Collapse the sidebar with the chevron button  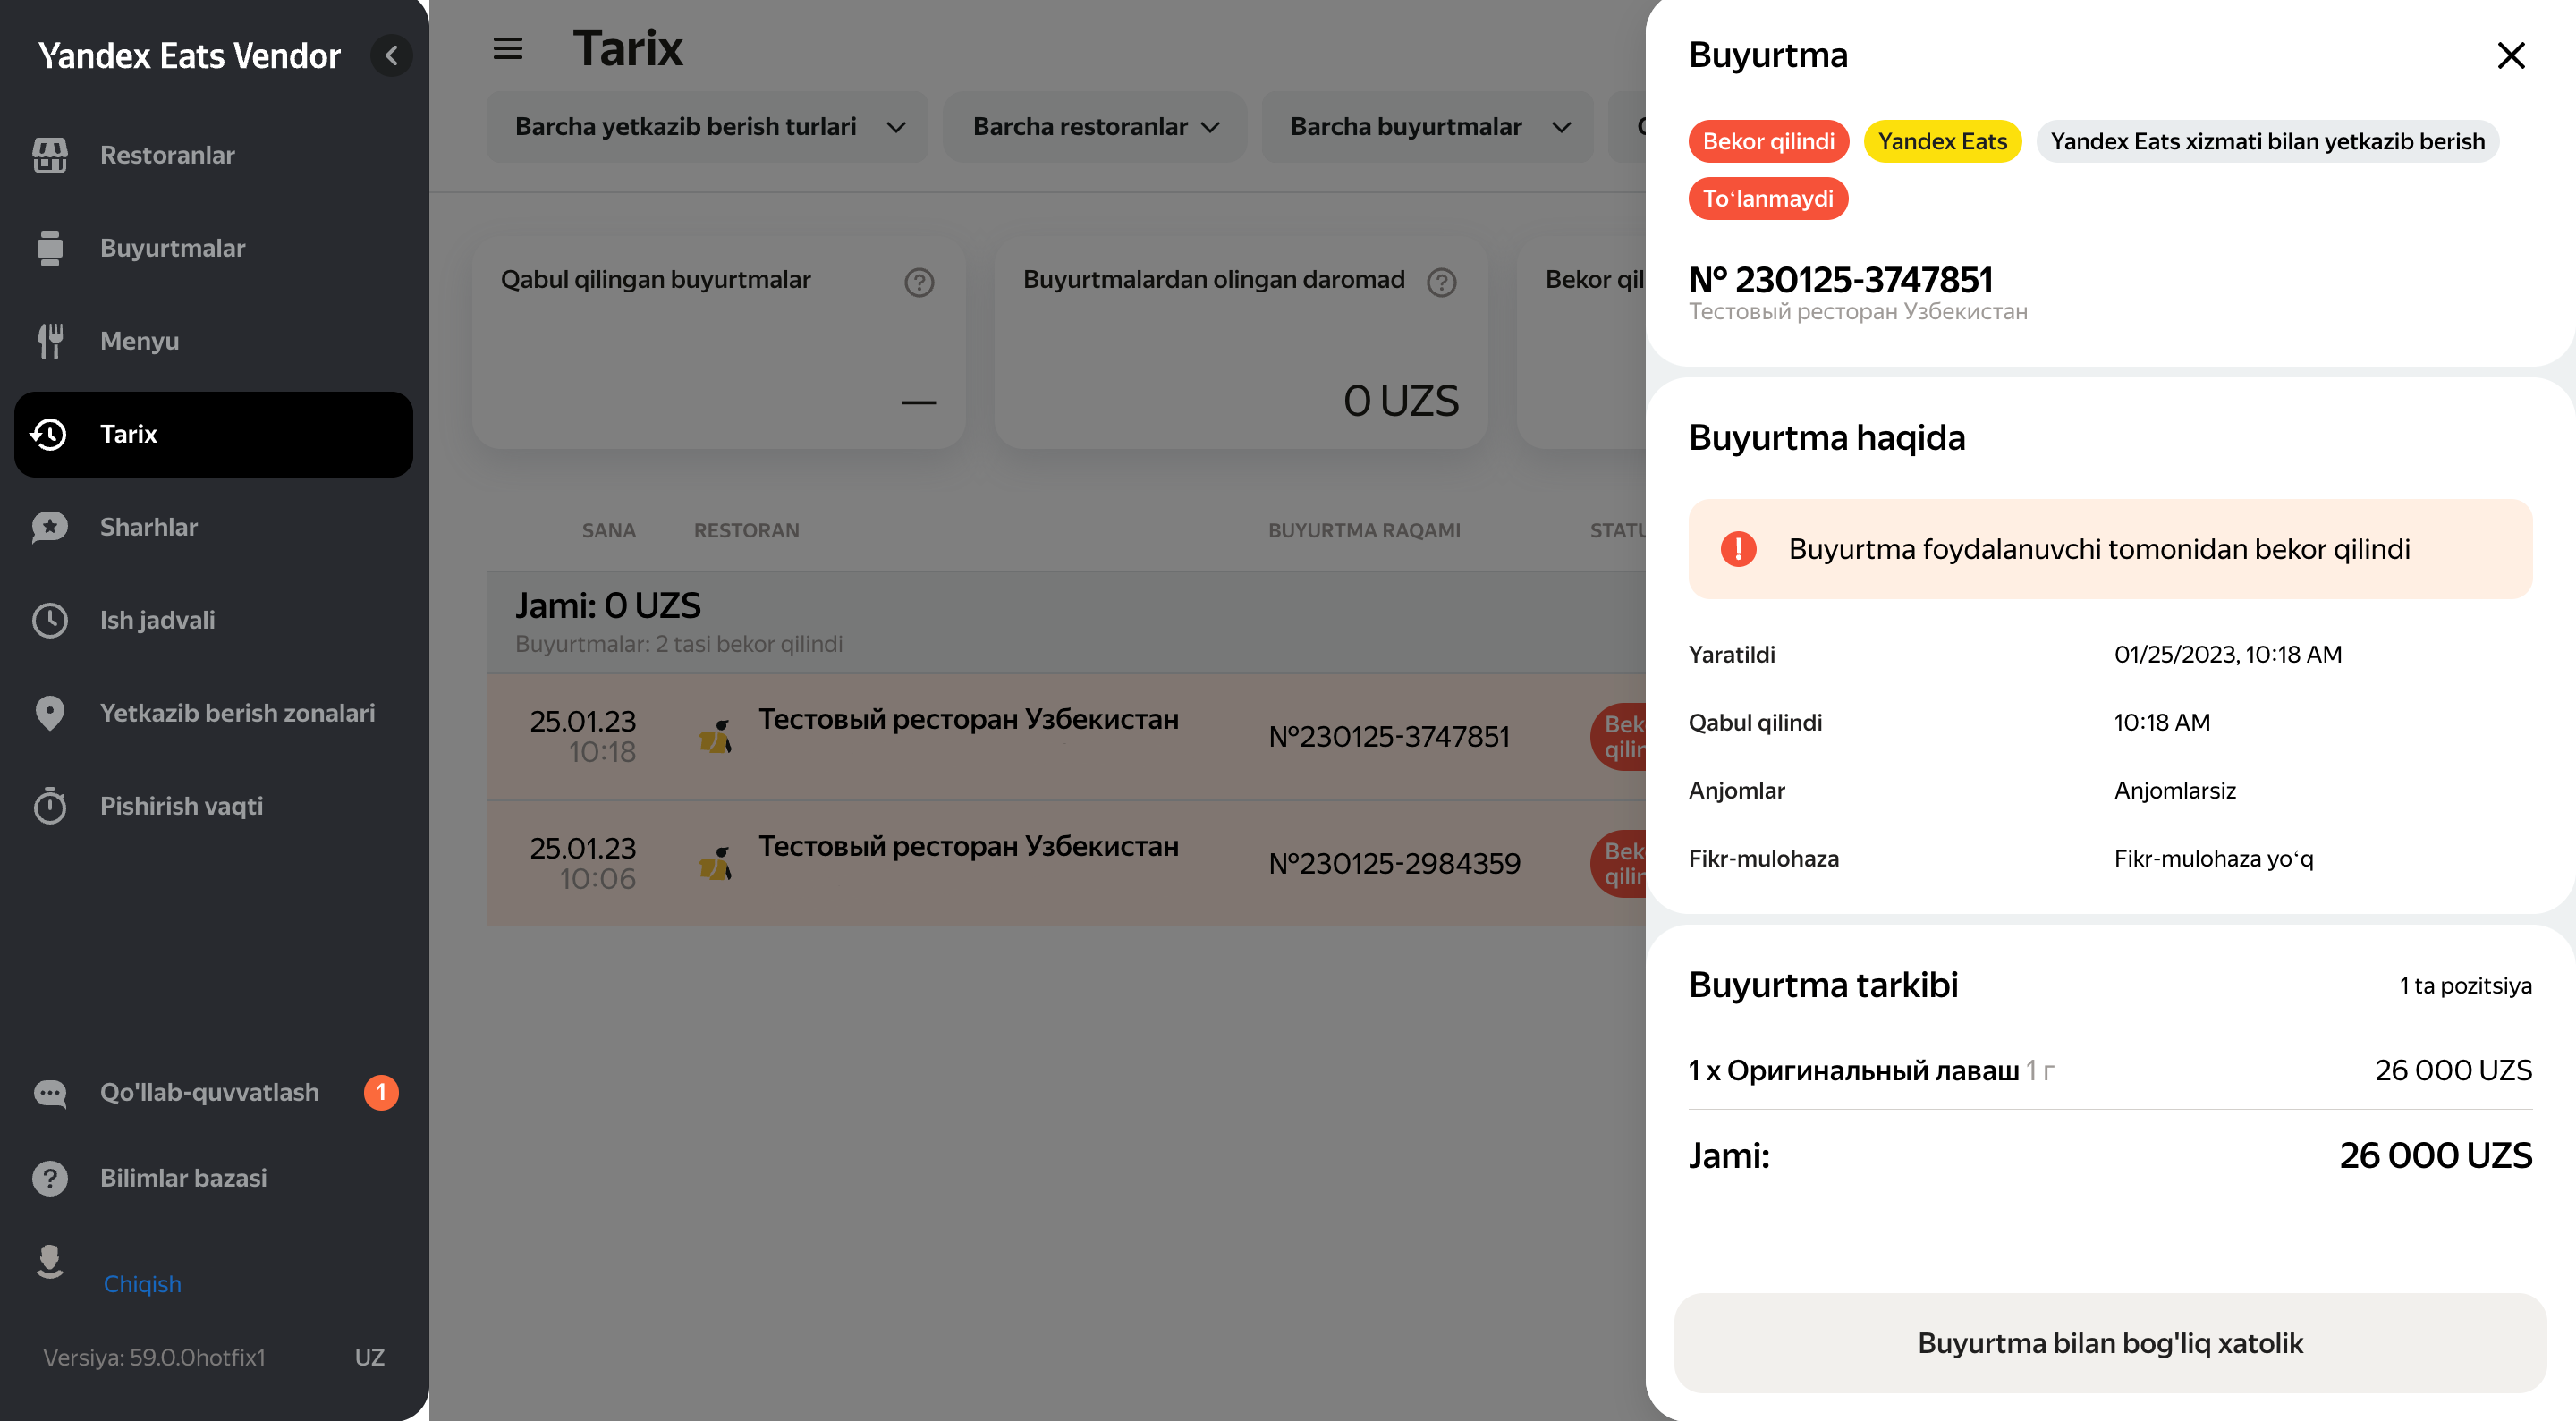click(392, 55)
